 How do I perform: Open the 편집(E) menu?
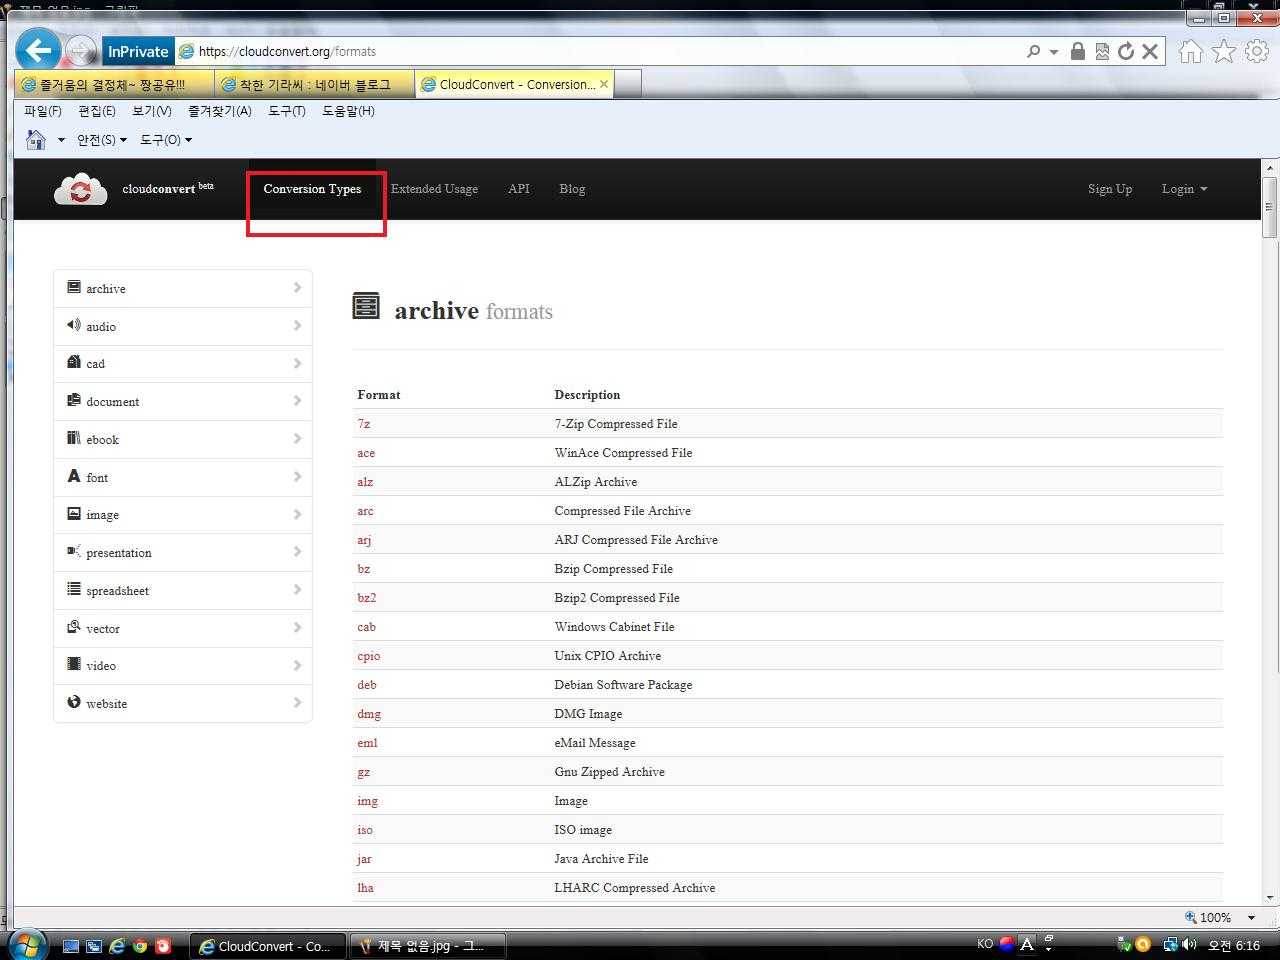(x=97, y=111)
